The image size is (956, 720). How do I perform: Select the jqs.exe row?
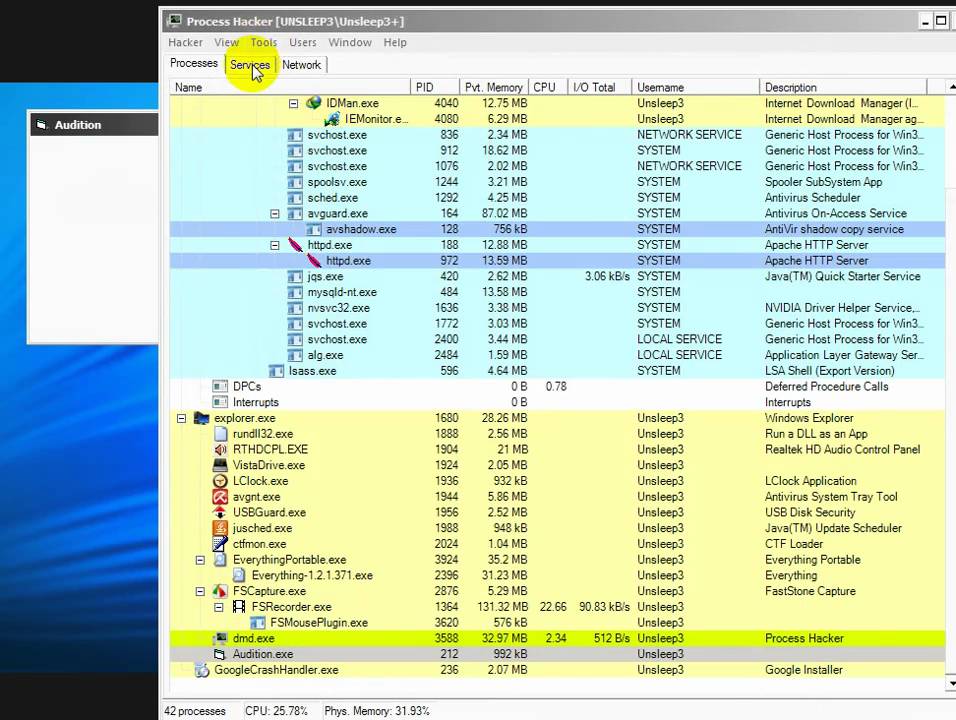(557, 276)
